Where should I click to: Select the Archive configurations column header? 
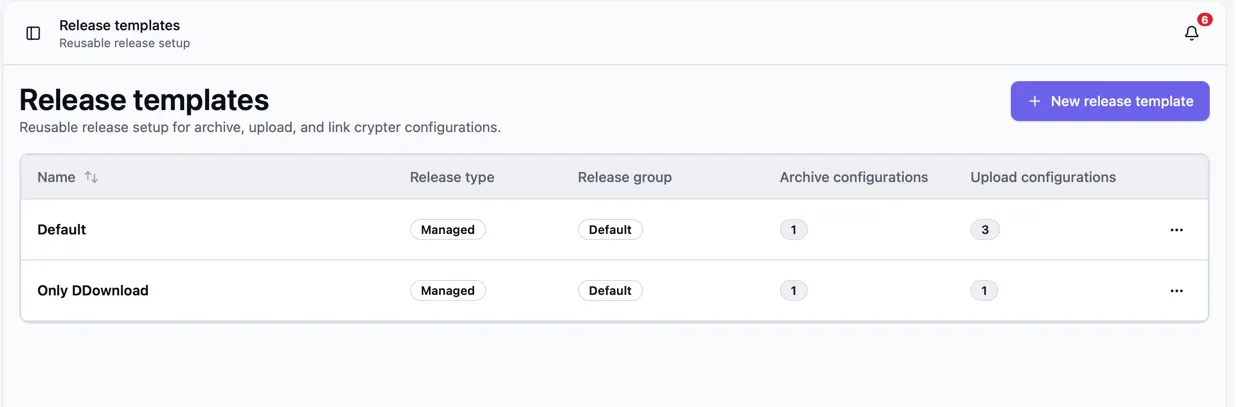pyautogui.click(x=854, y=177)
